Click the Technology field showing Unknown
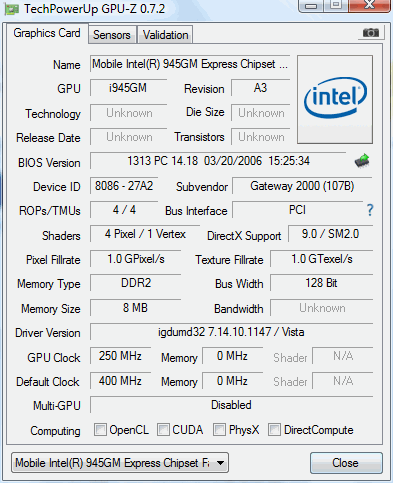The width and height of the screenshot is (393, 483). 128,113
